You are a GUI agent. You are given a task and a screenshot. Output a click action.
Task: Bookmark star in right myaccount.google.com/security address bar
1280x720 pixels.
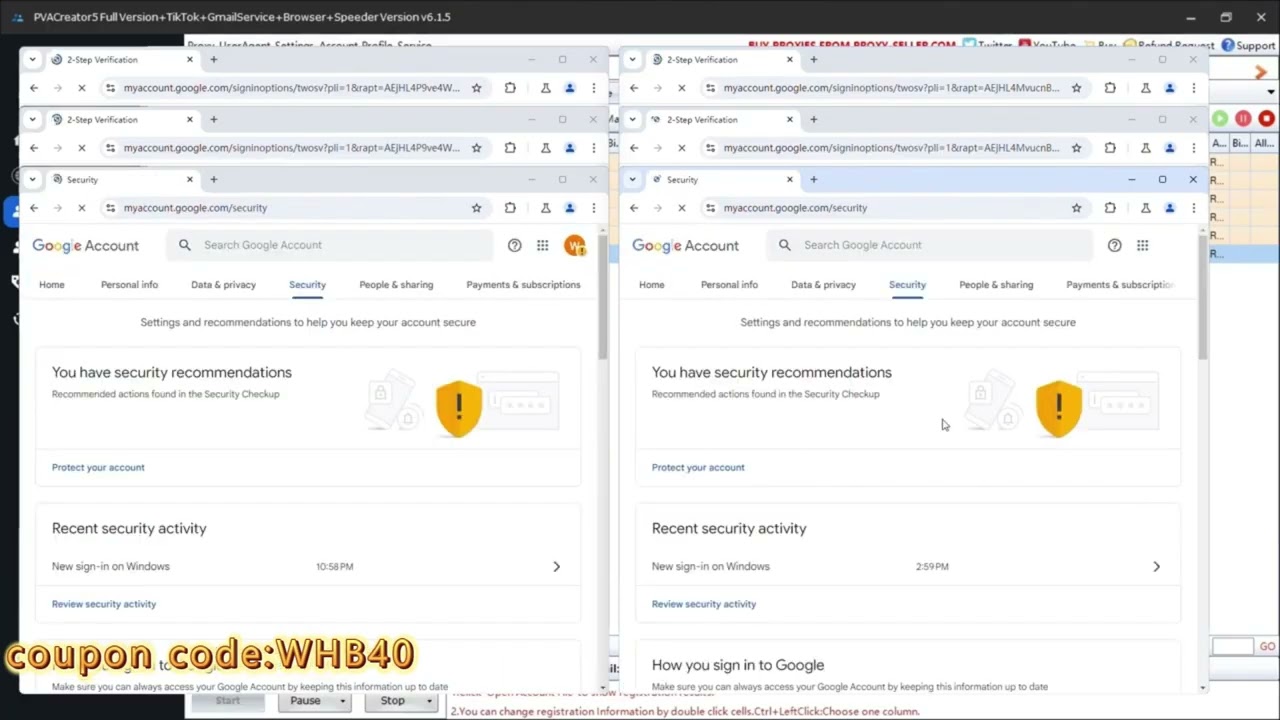tap(1076, 208)
